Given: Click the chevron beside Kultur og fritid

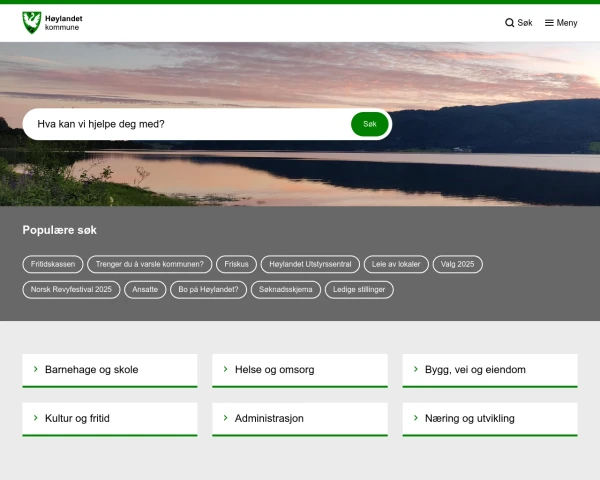Looking at the screenshot, I should click(x=36, y=418).
